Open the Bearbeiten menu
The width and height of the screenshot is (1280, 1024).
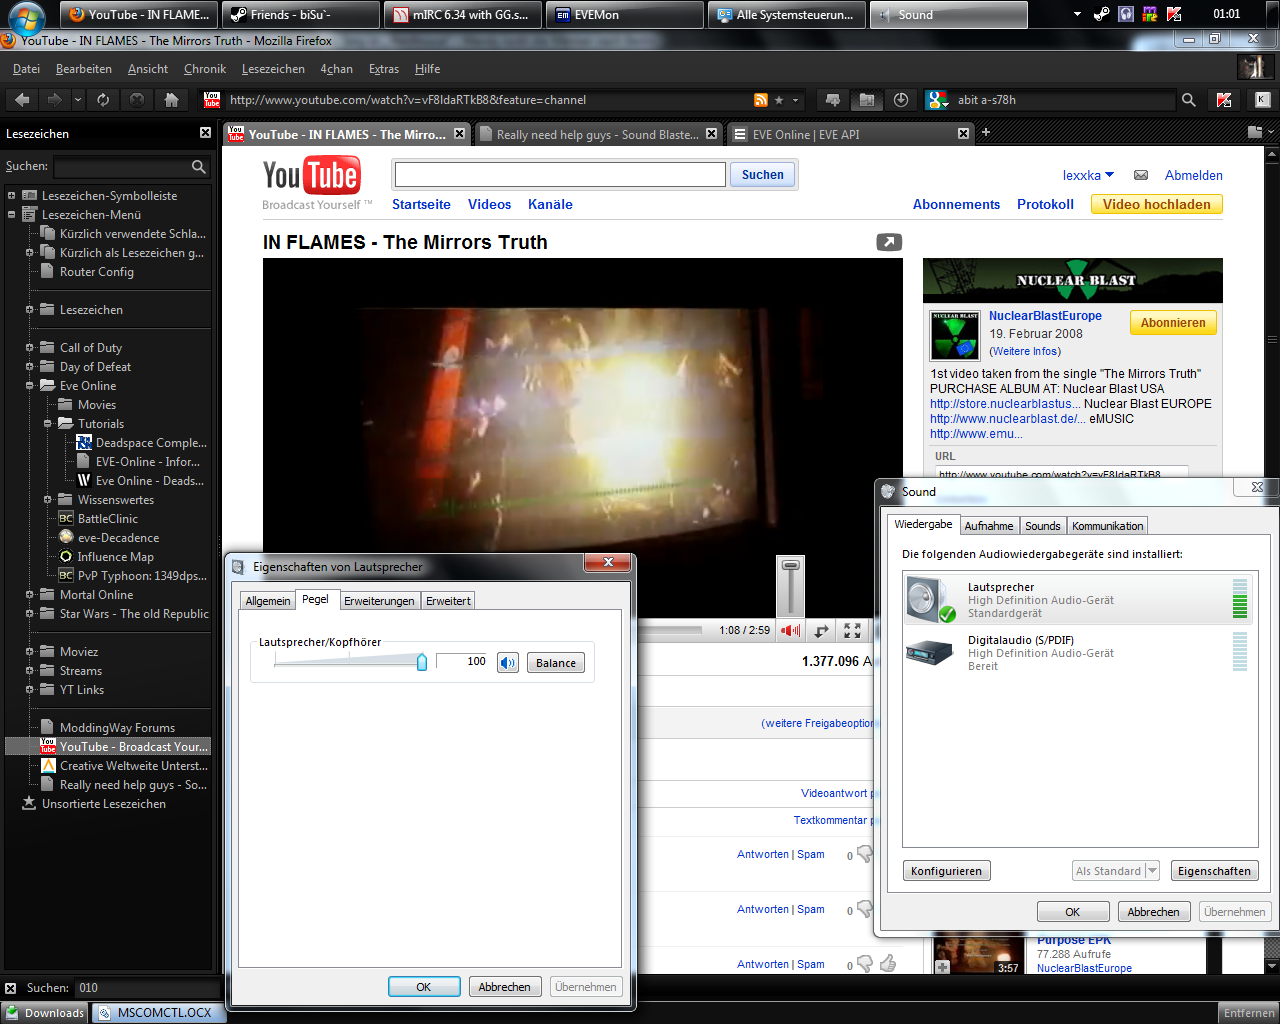[84, 69]
